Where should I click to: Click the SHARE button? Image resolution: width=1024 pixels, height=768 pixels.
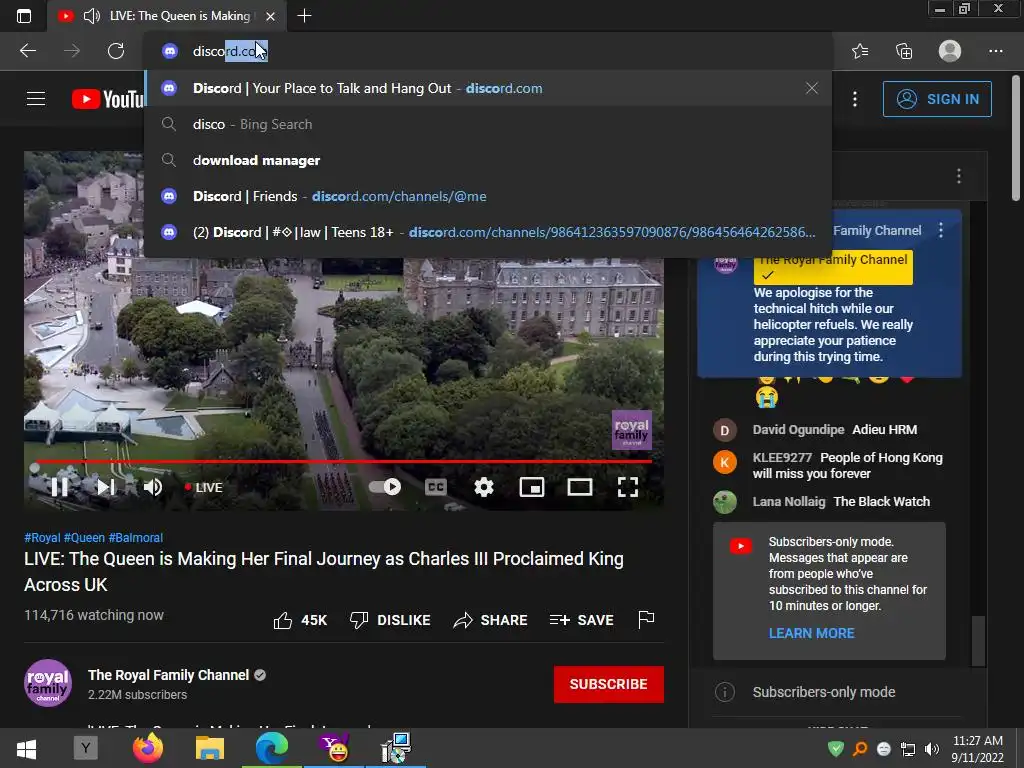tap(490, 620)
